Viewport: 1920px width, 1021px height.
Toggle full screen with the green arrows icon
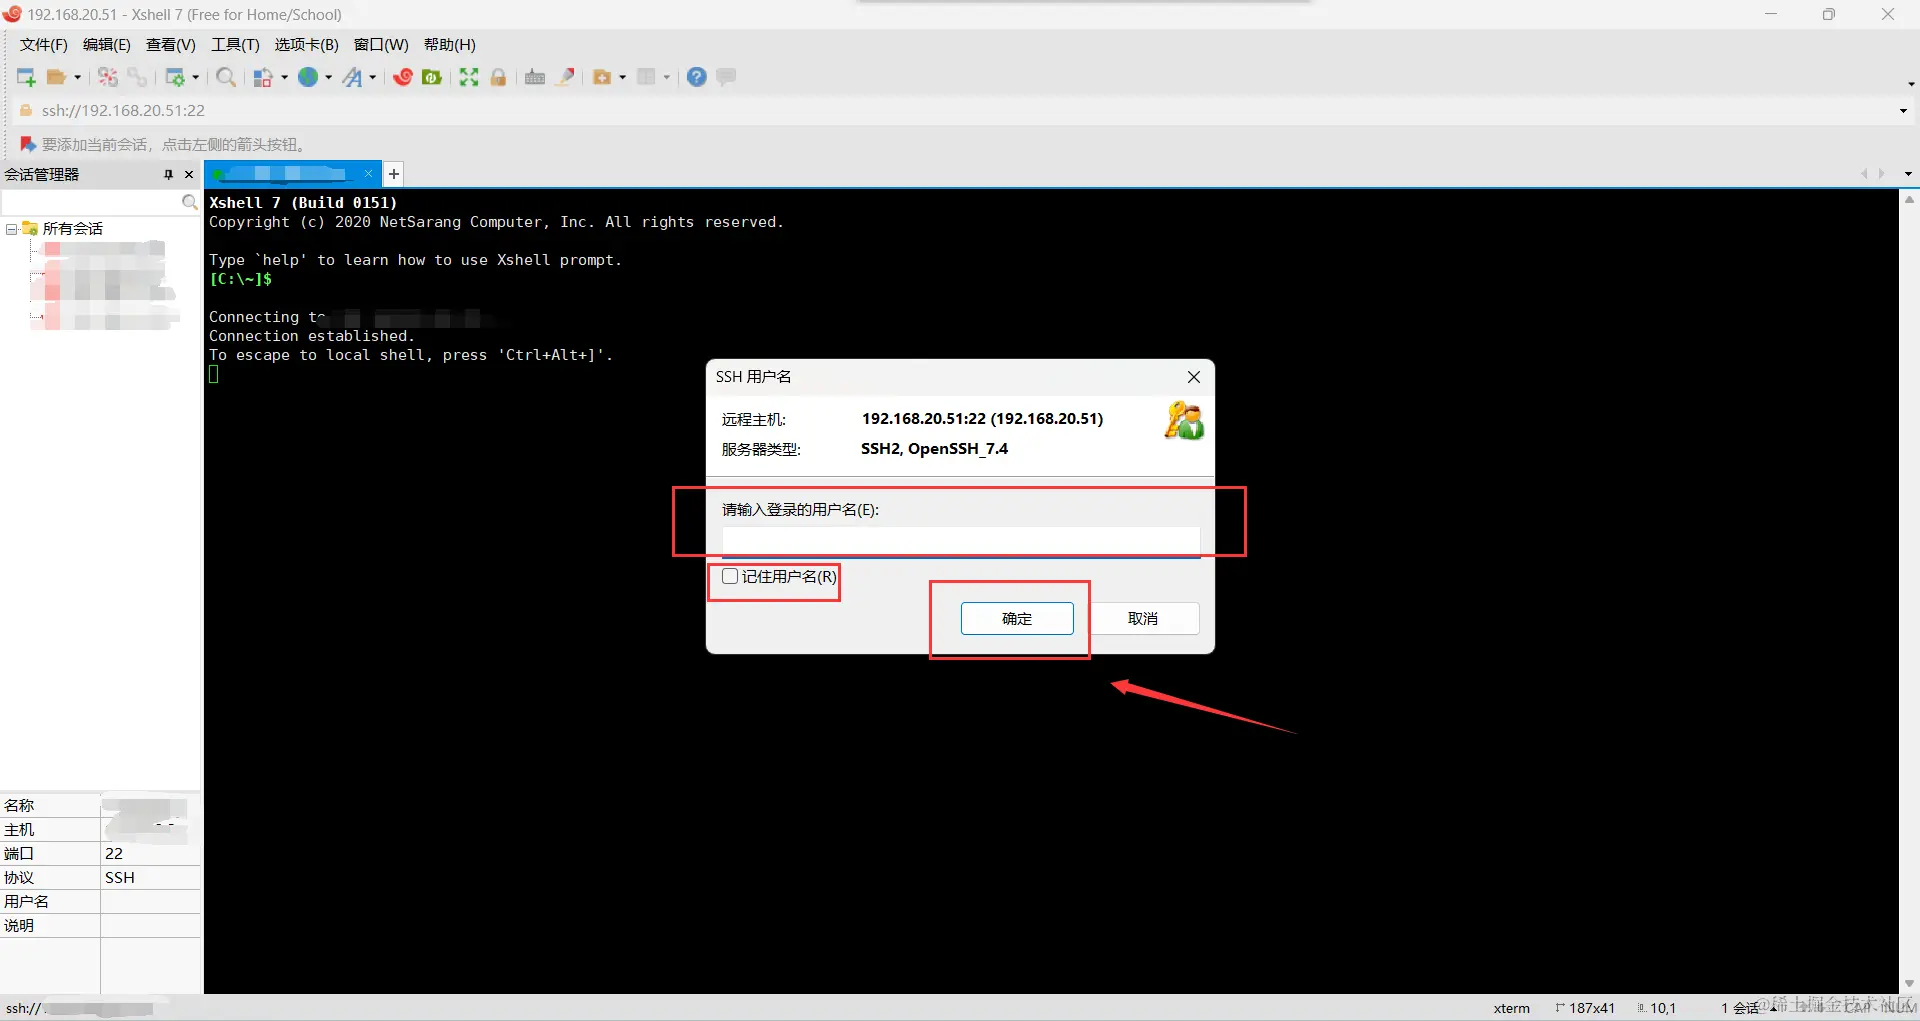[x=469, y=77]
